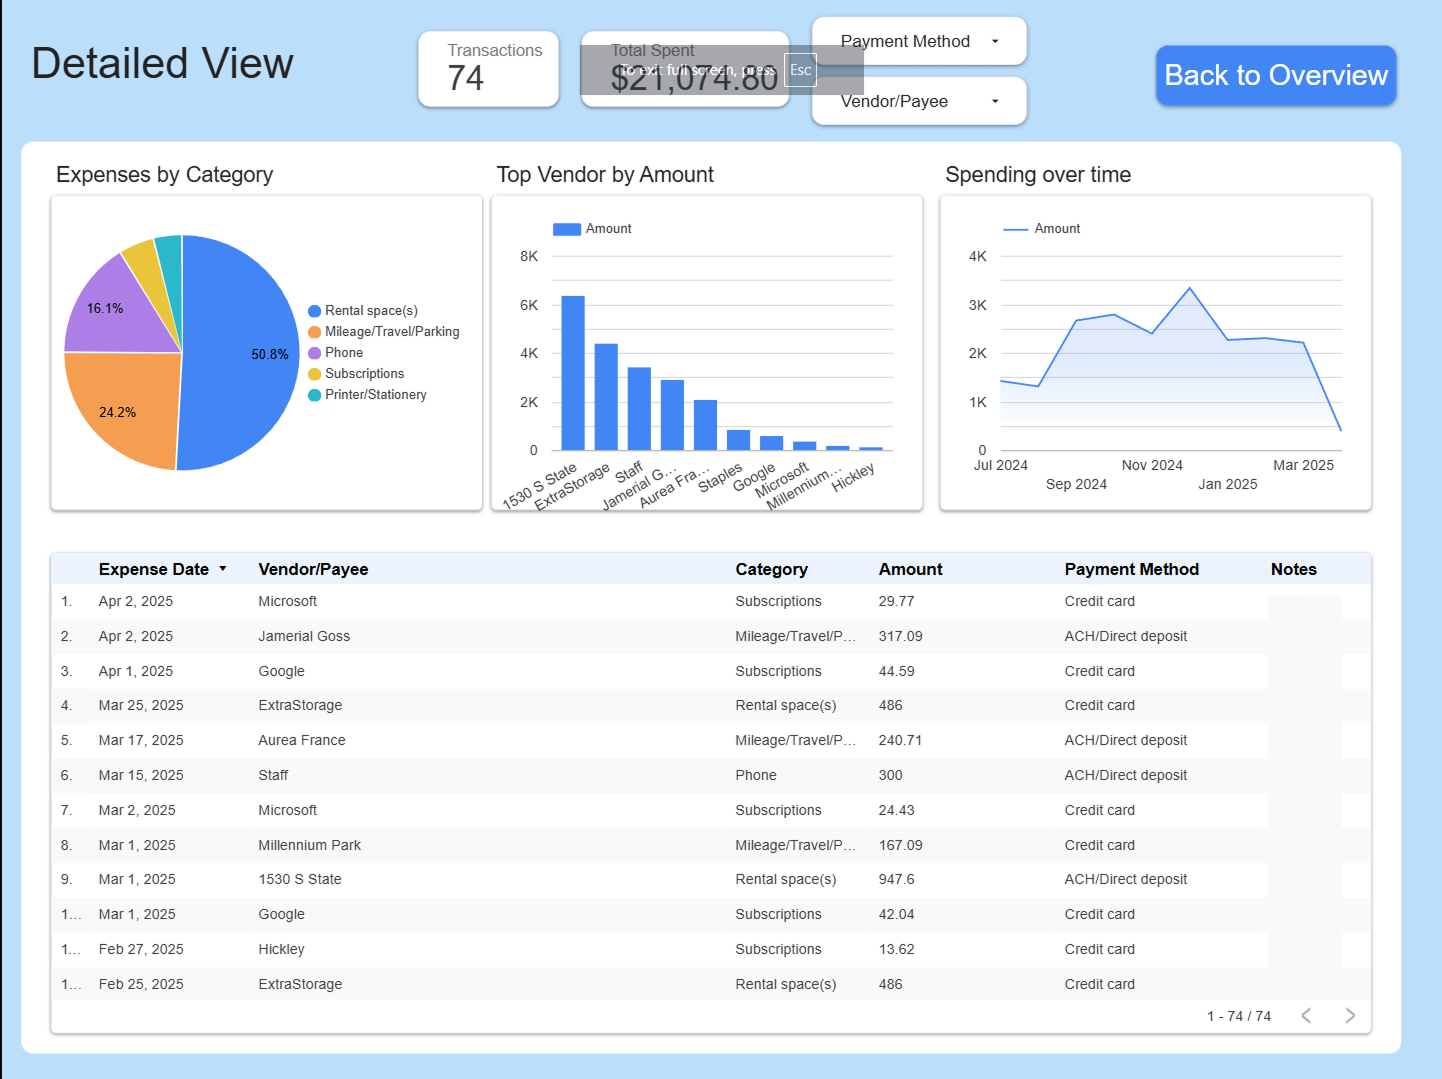Click the Staff bar in vendor chart
The height and width of the screenshot is (1079, 1442).
[639, 409]
